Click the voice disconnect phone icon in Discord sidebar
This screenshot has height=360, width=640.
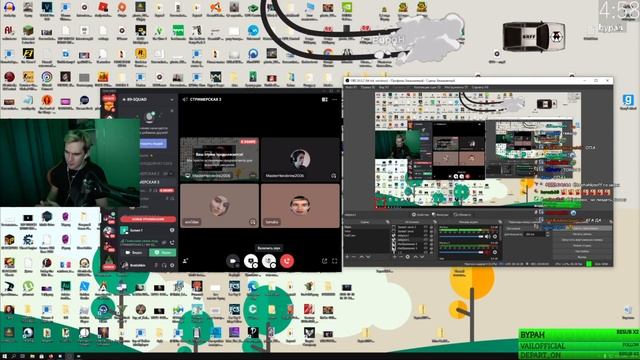[x=172, y=242]
